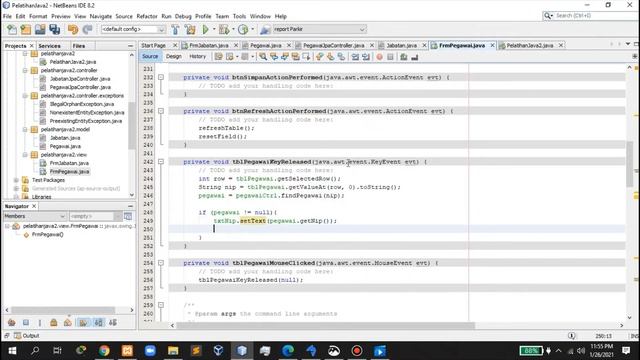Click the Start Macro Recording red circle icon
640x360 pixels.
380,57
